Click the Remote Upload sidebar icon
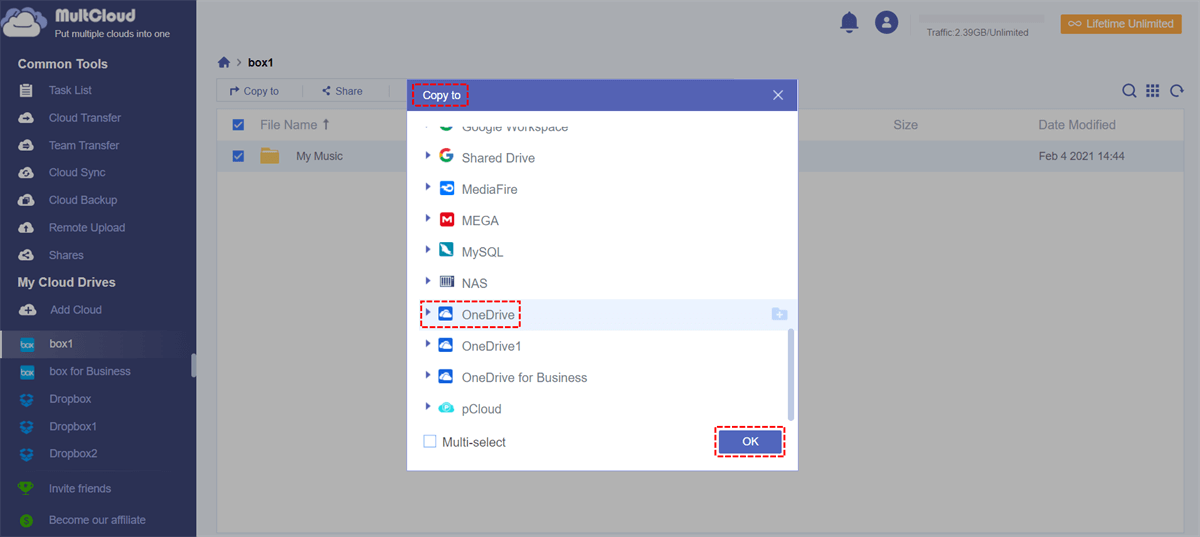 click(27, 228)
